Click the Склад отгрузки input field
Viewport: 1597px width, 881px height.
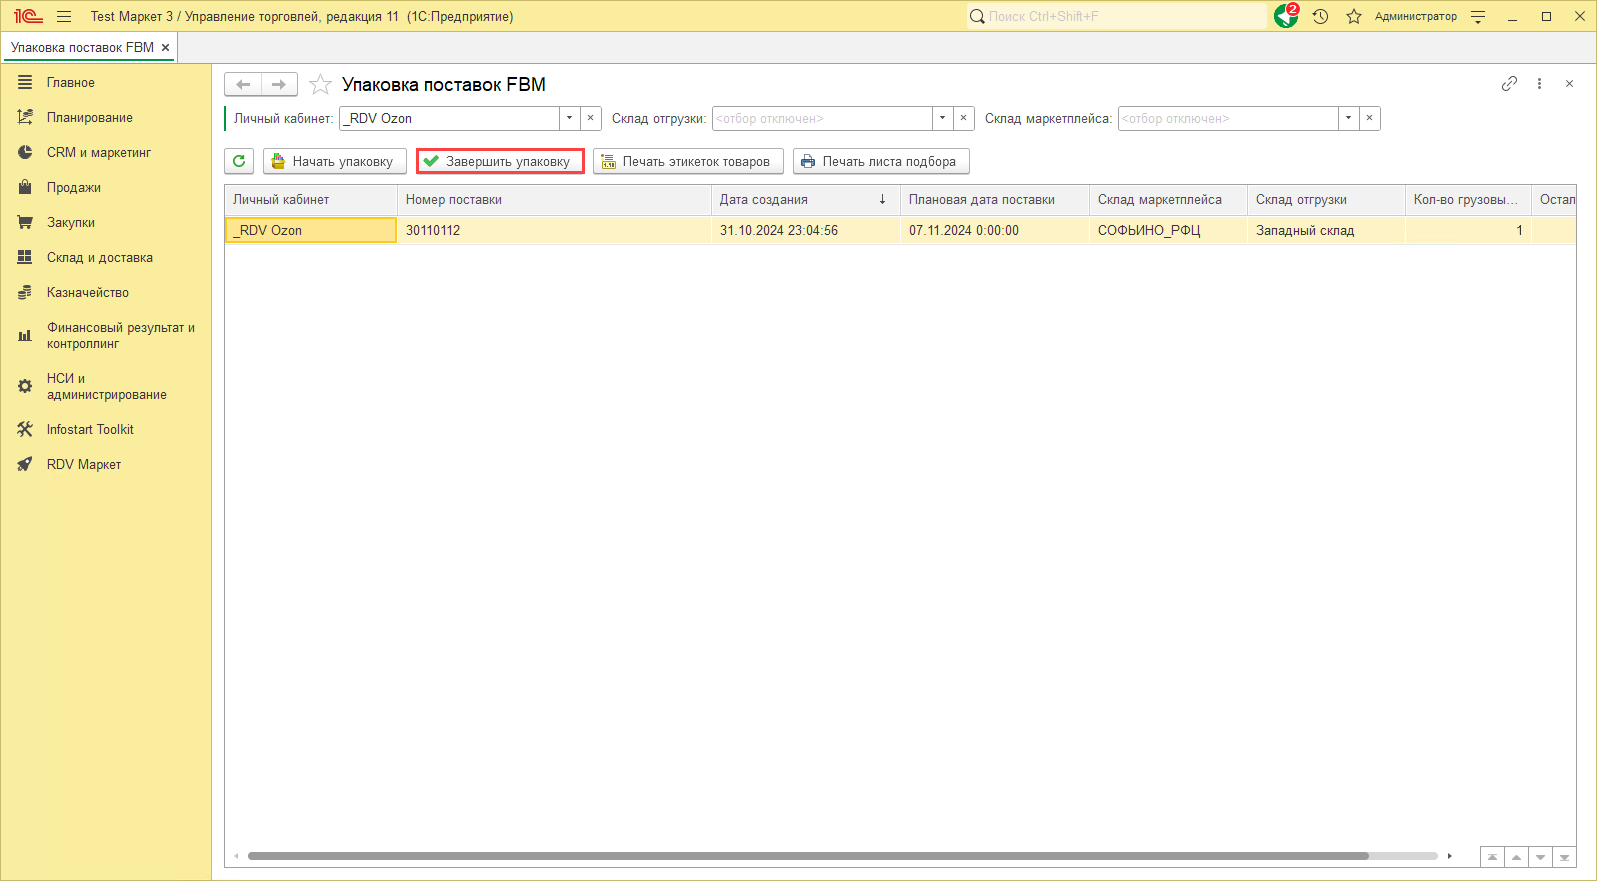822,118
